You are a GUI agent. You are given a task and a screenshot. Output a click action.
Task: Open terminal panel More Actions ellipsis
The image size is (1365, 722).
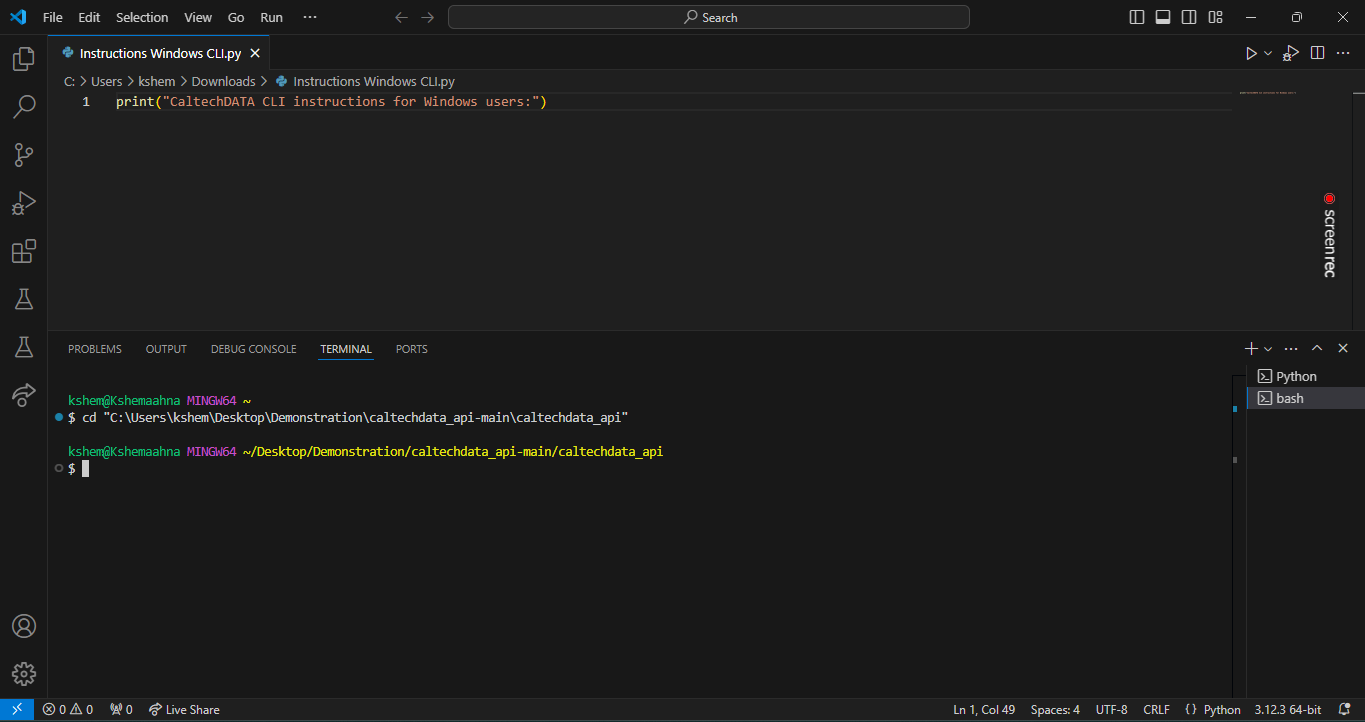(1291, 348)
